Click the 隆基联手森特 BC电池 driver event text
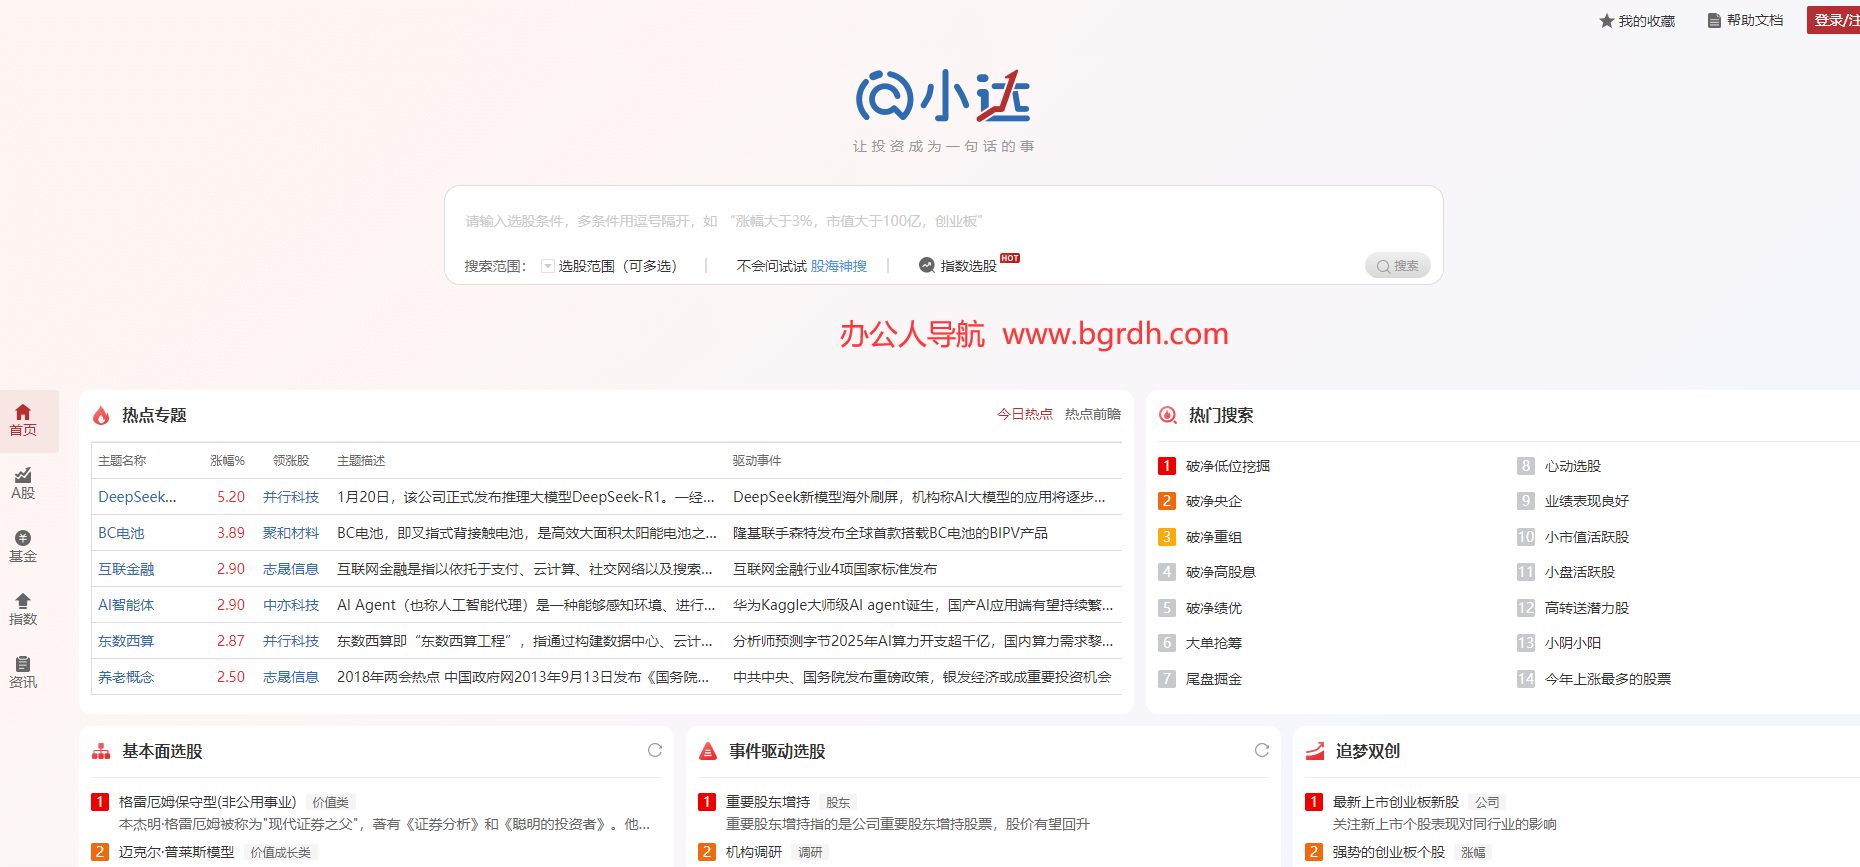1860x867 pixels. (890, 533)
